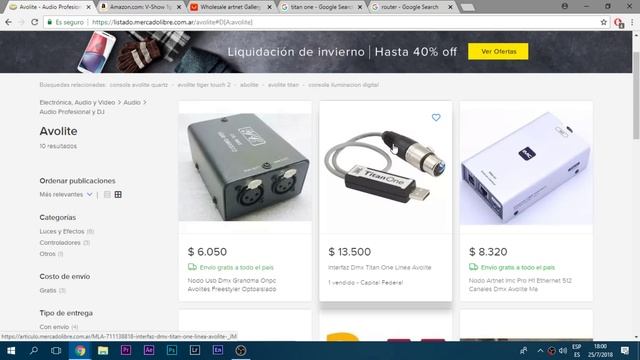Switch to grid view layout icon

tap(118, 195)
